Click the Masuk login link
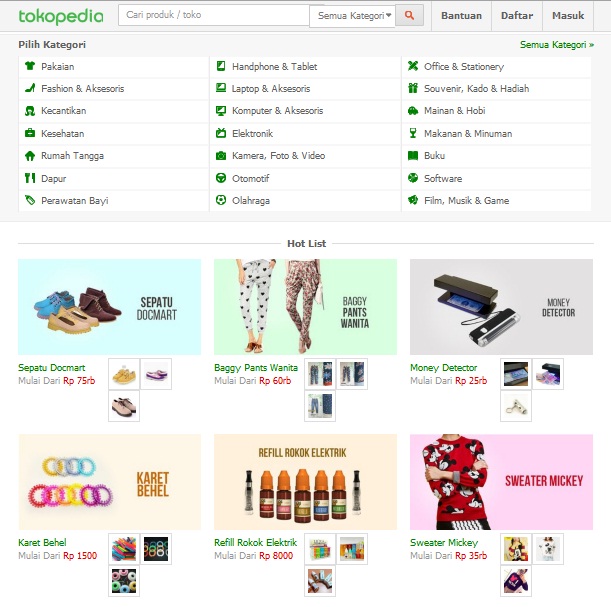This screenshot has height=607, width=611. (568, 16)
